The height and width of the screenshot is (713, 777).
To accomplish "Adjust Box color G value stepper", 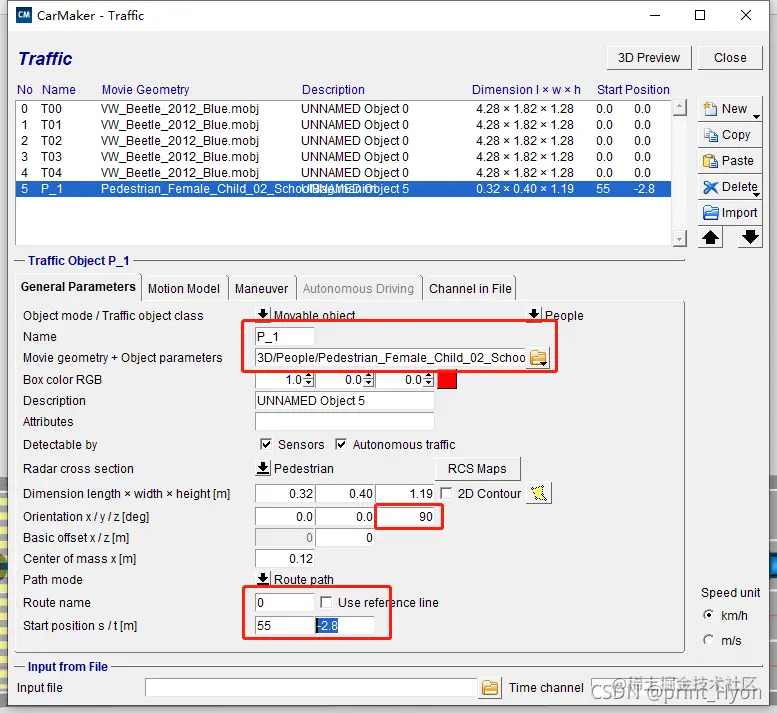I will tap(369, 380).
